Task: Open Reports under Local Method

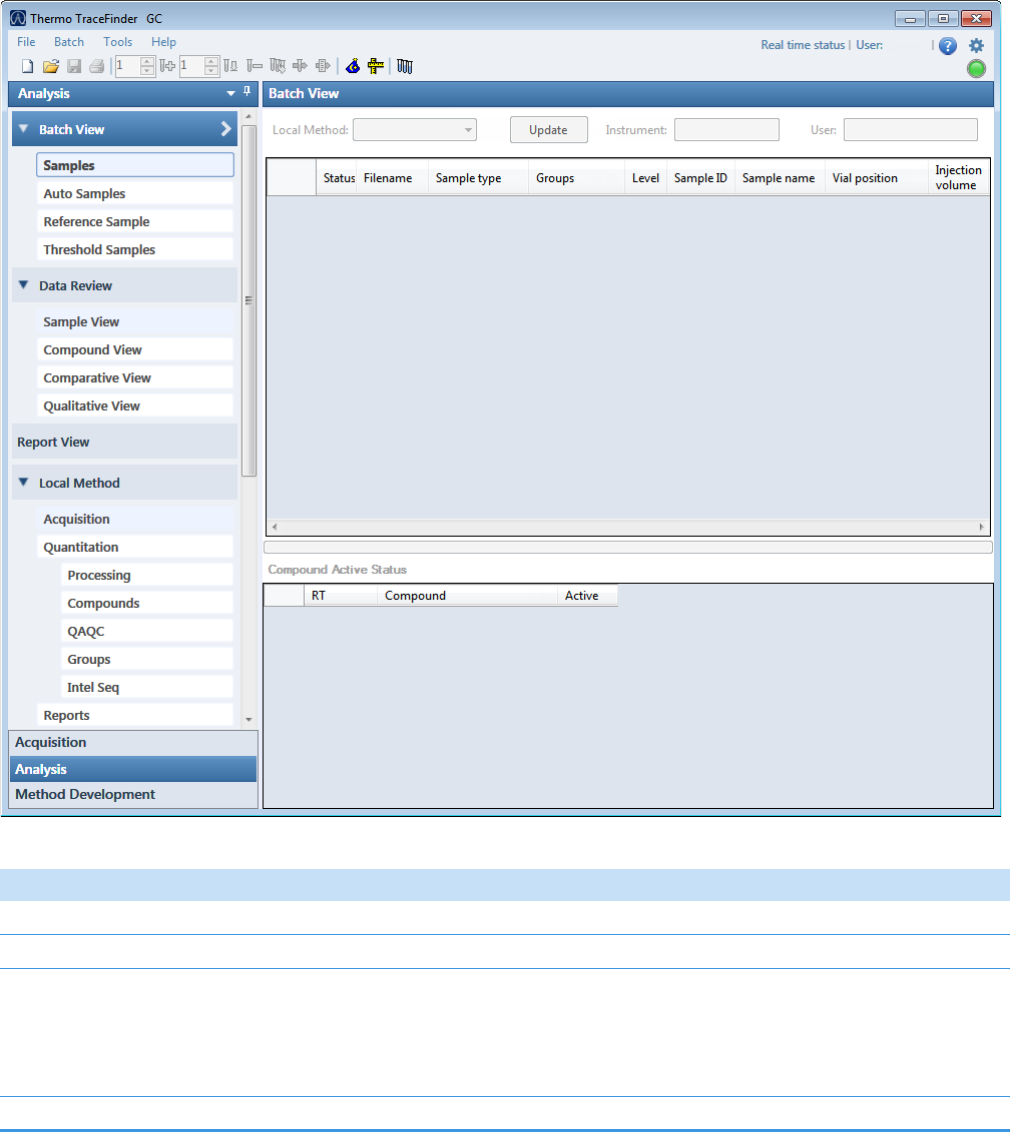Action: [x=135, y=715]
